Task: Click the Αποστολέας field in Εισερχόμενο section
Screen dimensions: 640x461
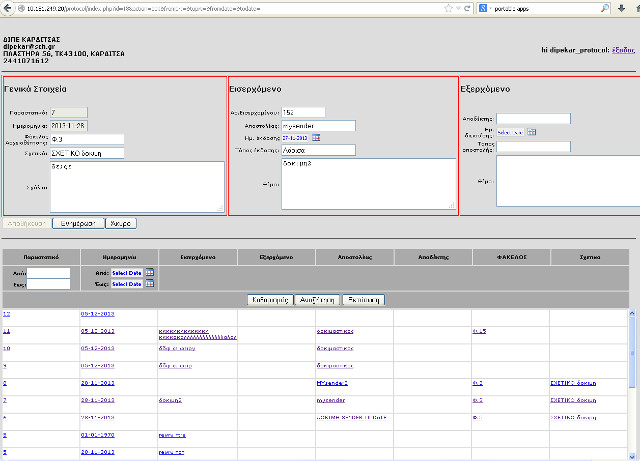Action: point(319,125)
